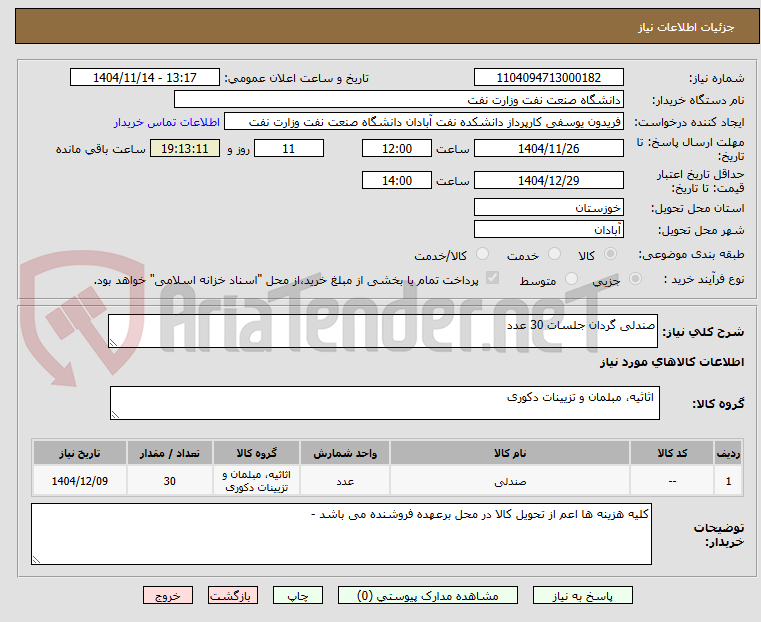Click the خروج exit button
761x622 pixels.
(x=168, y=595)
